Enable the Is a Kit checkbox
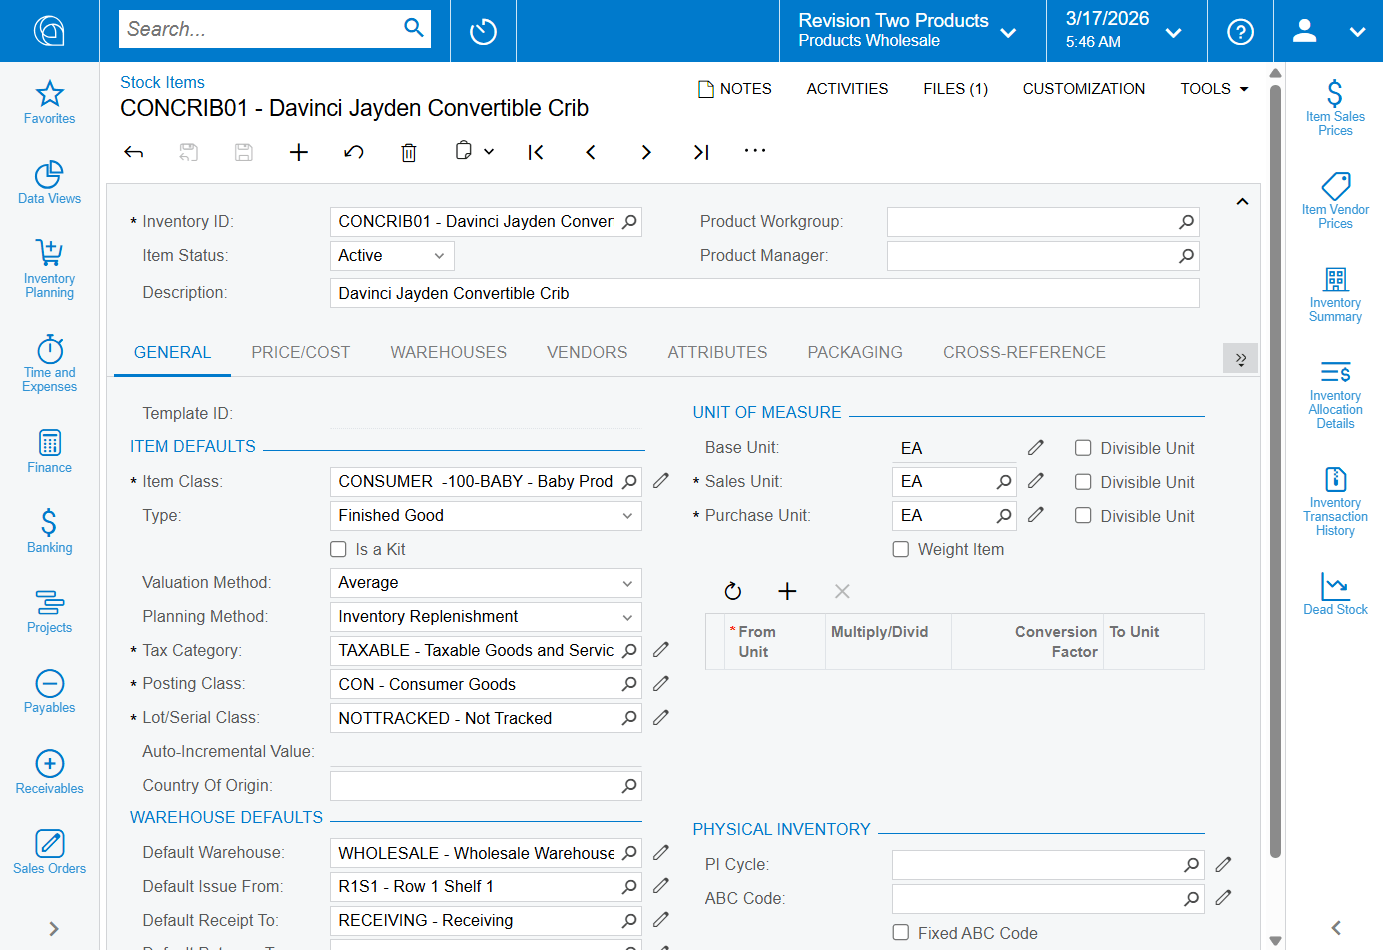This screenshot has width=1383, height=950. (339, 549)
